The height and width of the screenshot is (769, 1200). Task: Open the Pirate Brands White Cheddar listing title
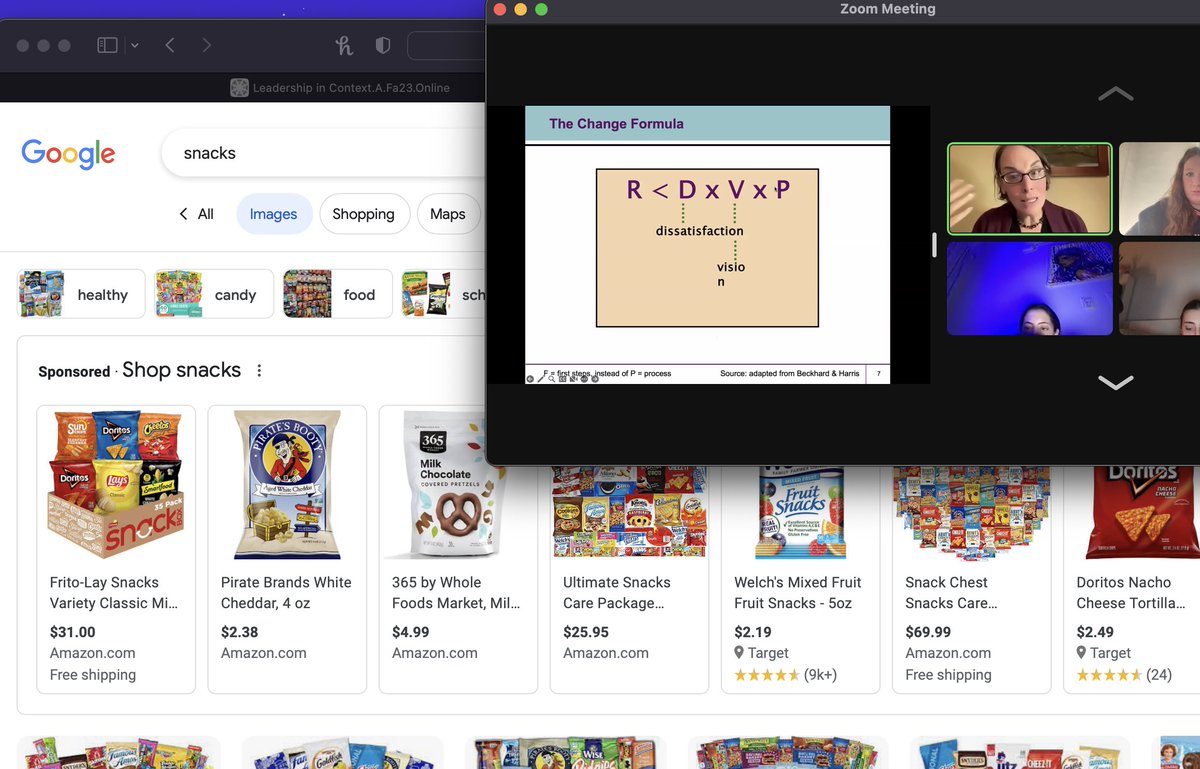[x=286, y=592]
